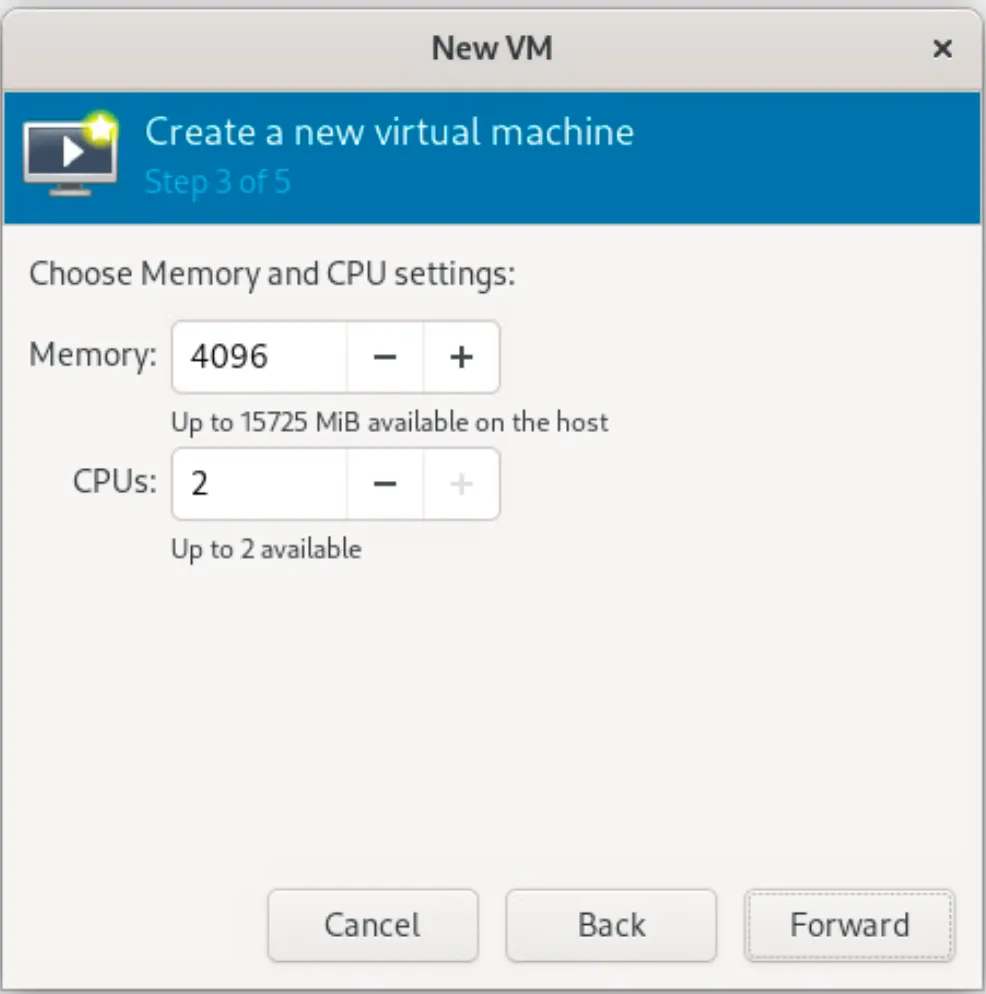This screenshot has width=986, height=994.
Task: Cancel the new VM wizard
Action: [x=373, y=925]
